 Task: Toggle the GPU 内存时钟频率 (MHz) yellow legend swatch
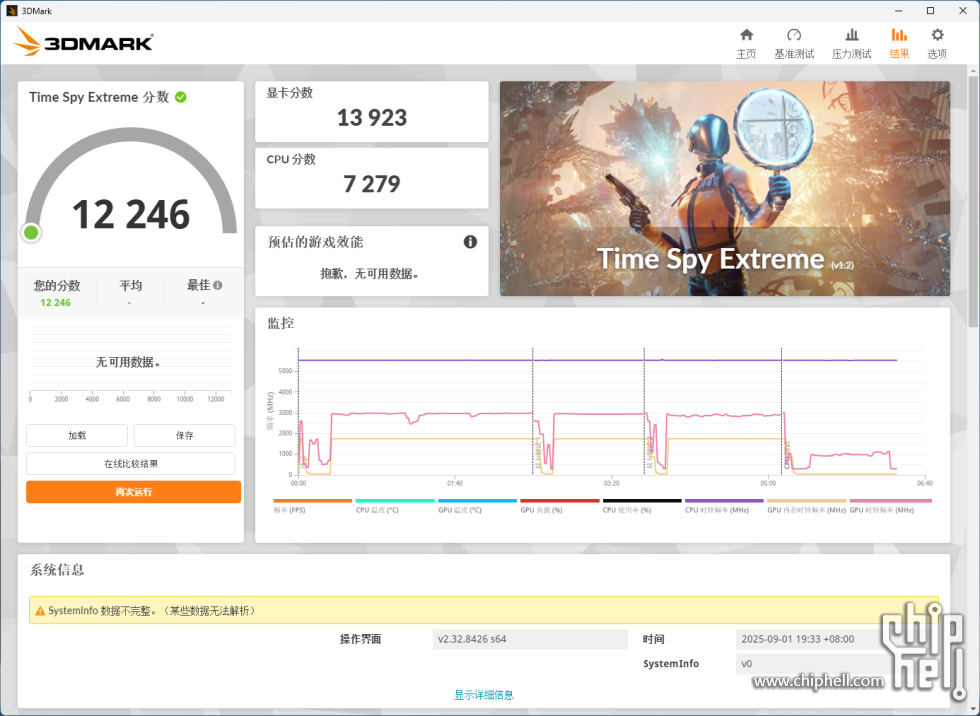(807, 501)
